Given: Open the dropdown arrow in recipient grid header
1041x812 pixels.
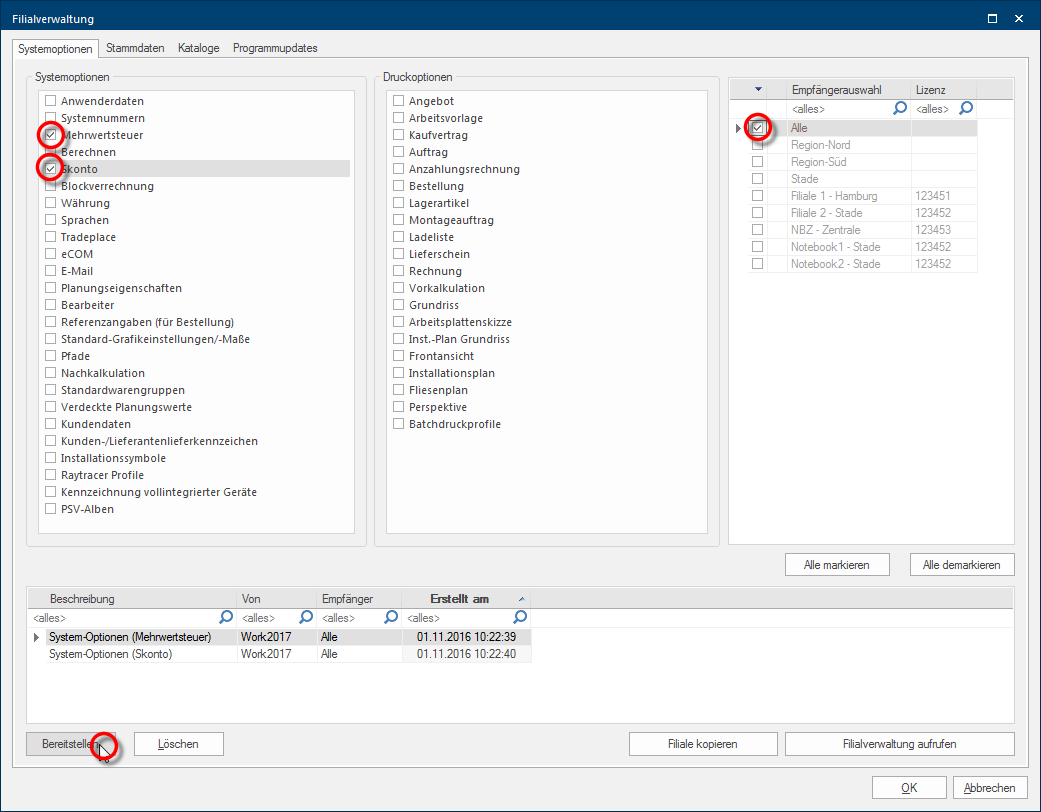Looking at the screenshot, I should click(758, 89).
